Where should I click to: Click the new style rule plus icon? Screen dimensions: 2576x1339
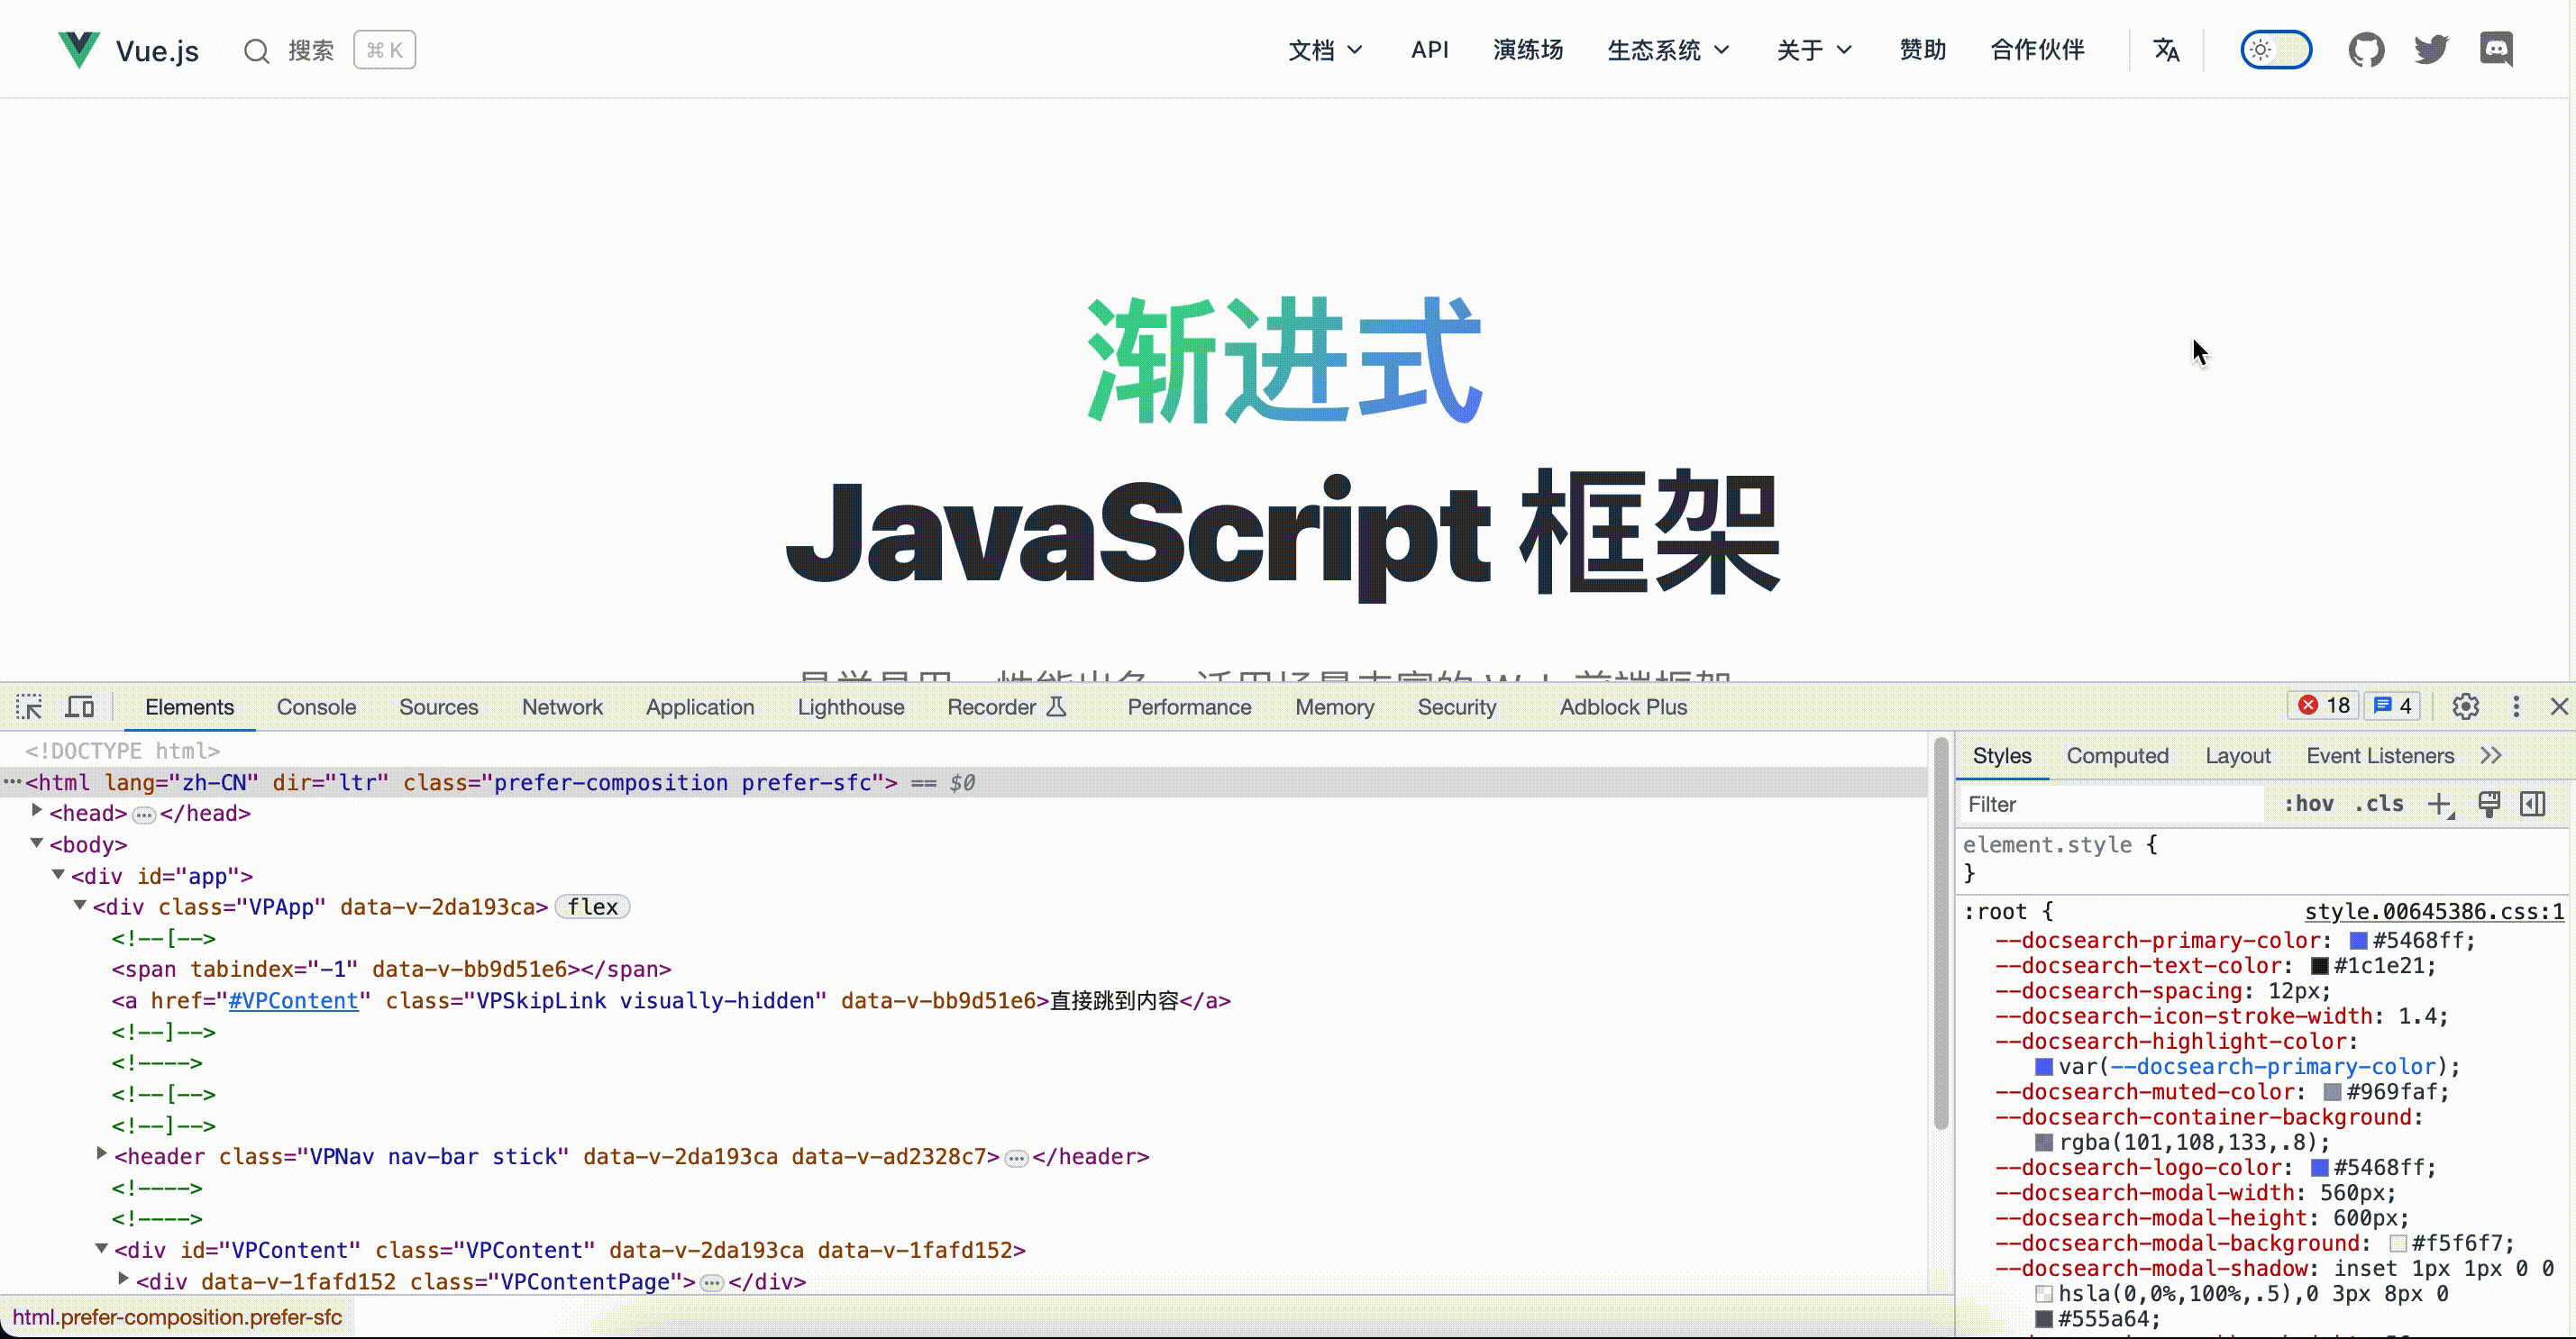click(2441, 804)
